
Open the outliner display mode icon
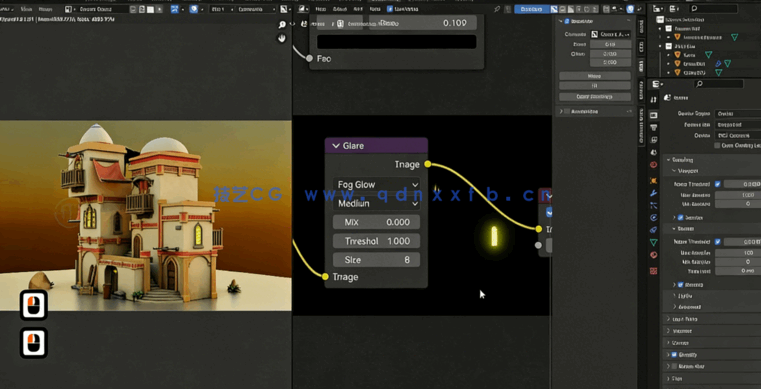(x=675, y=9)
